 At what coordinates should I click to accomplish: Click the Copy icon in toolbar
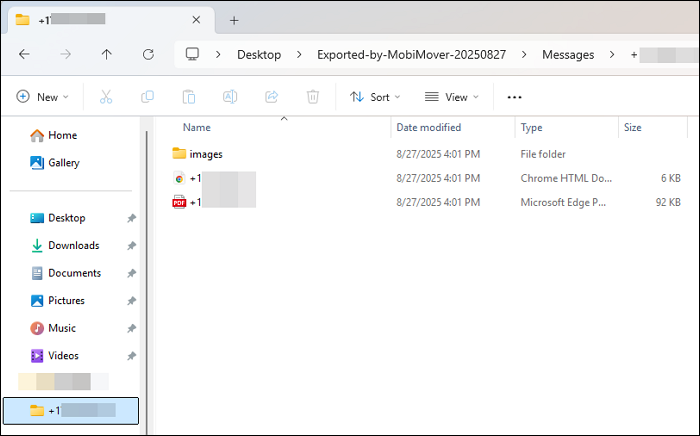point(147,97)
